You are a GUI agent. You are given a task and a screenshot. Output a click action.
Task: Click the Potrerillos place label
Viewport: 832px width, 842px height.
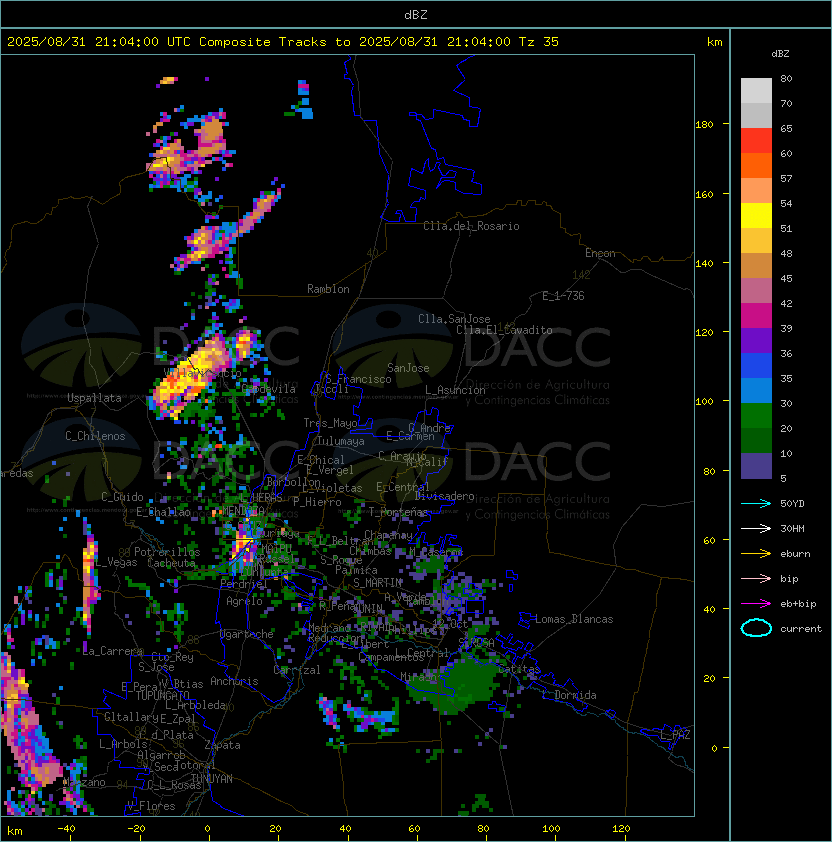(x=167, y=551)
